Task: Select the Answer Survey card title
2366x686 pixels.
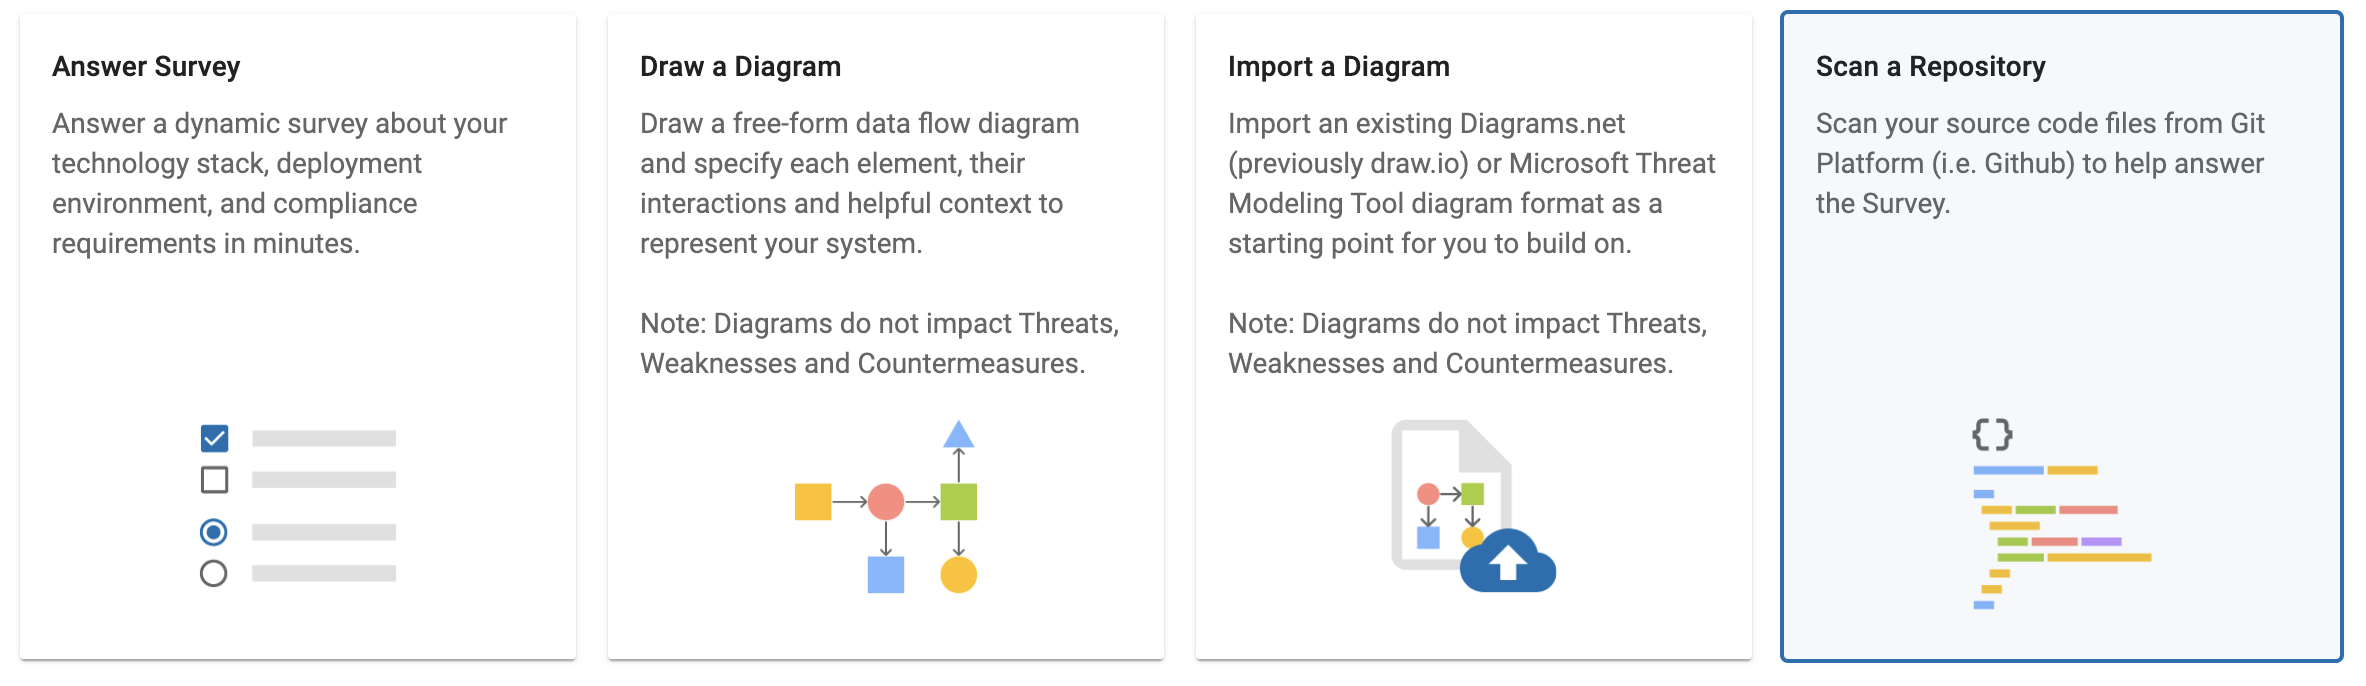Action: tap(146, 67)
